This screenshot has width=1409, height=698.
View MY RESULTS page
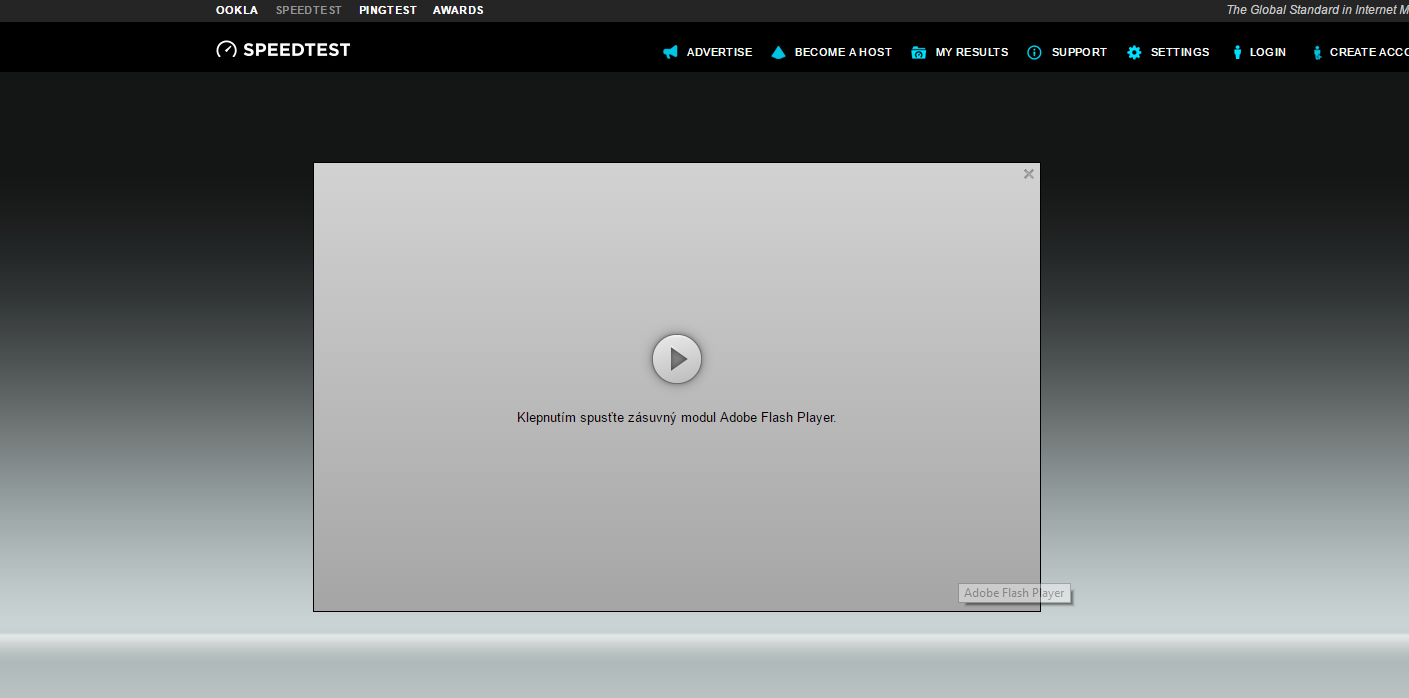(x=972, y=52)
